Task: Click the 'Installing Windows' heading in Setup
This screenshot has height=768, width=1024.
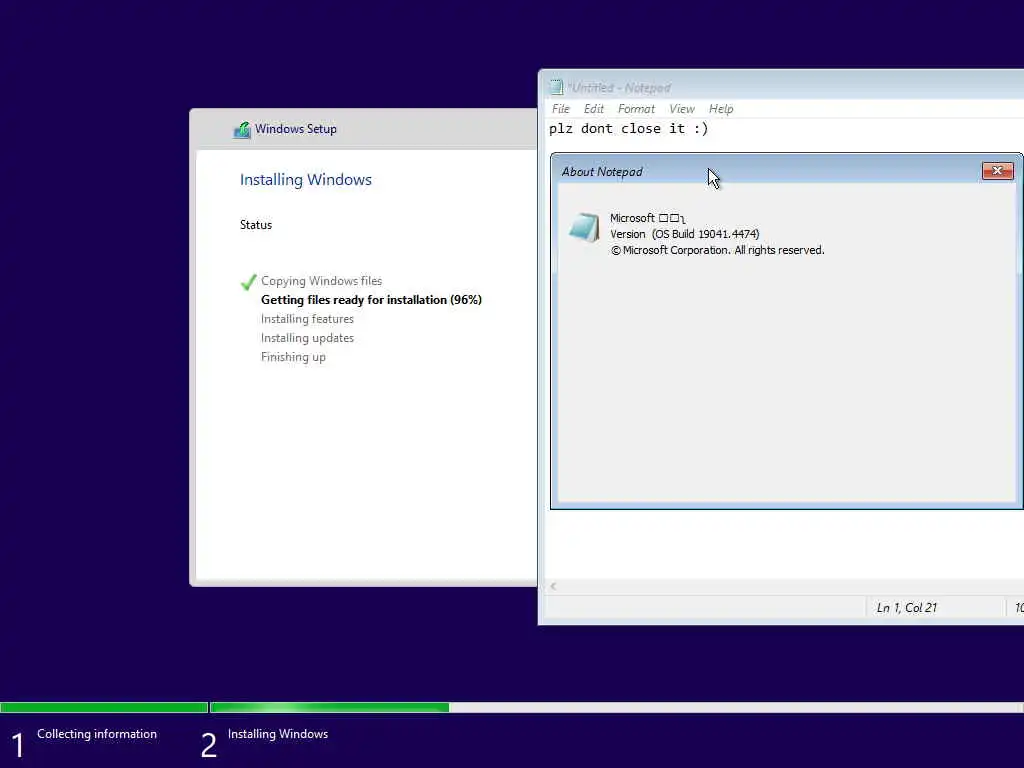Action: [306, 180]
